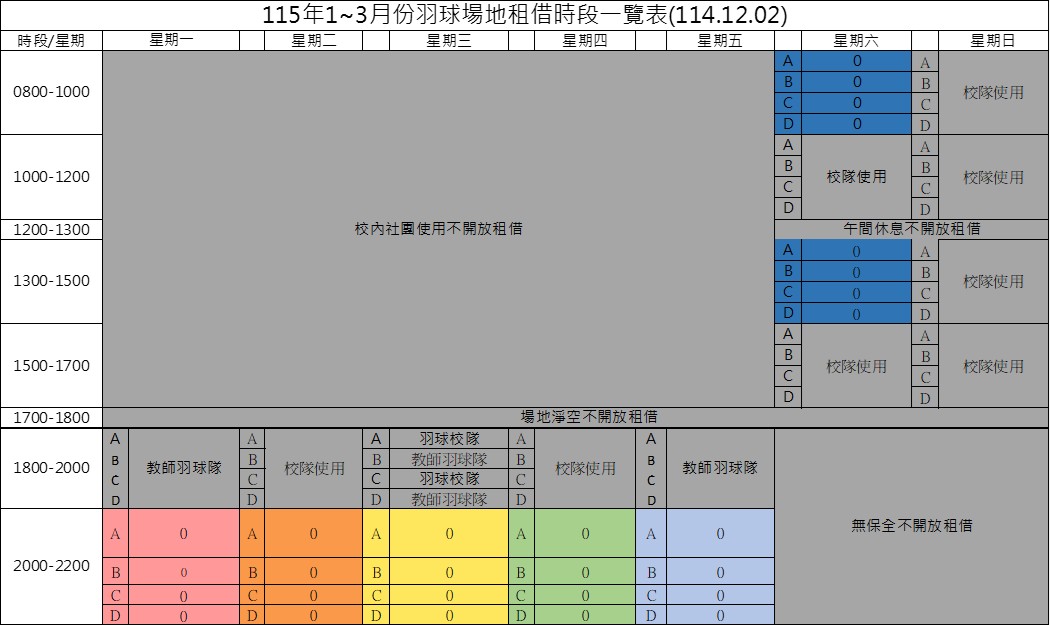Viewport: 1050px width, 626px height.
Task: Click Tuesday 2000-2200 court A orange cell
Action: click(313, 534)
